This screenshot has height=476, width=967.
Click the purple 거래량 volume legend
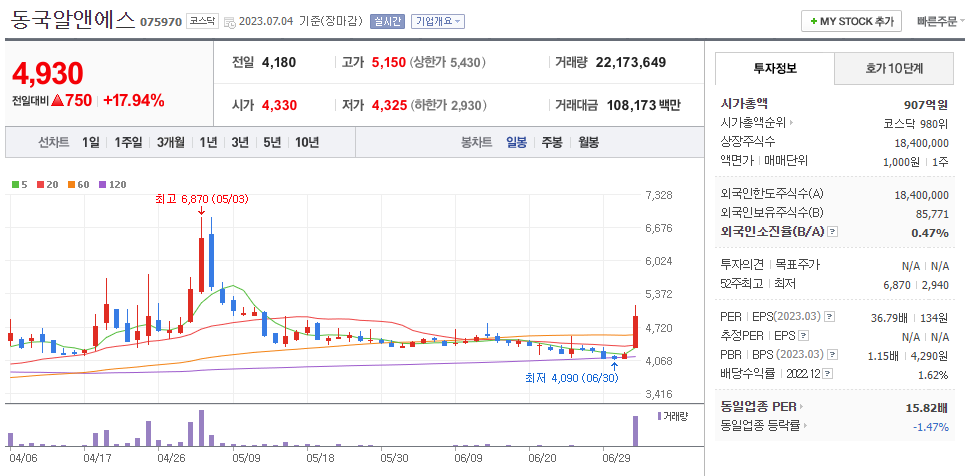tap(672, 416)
